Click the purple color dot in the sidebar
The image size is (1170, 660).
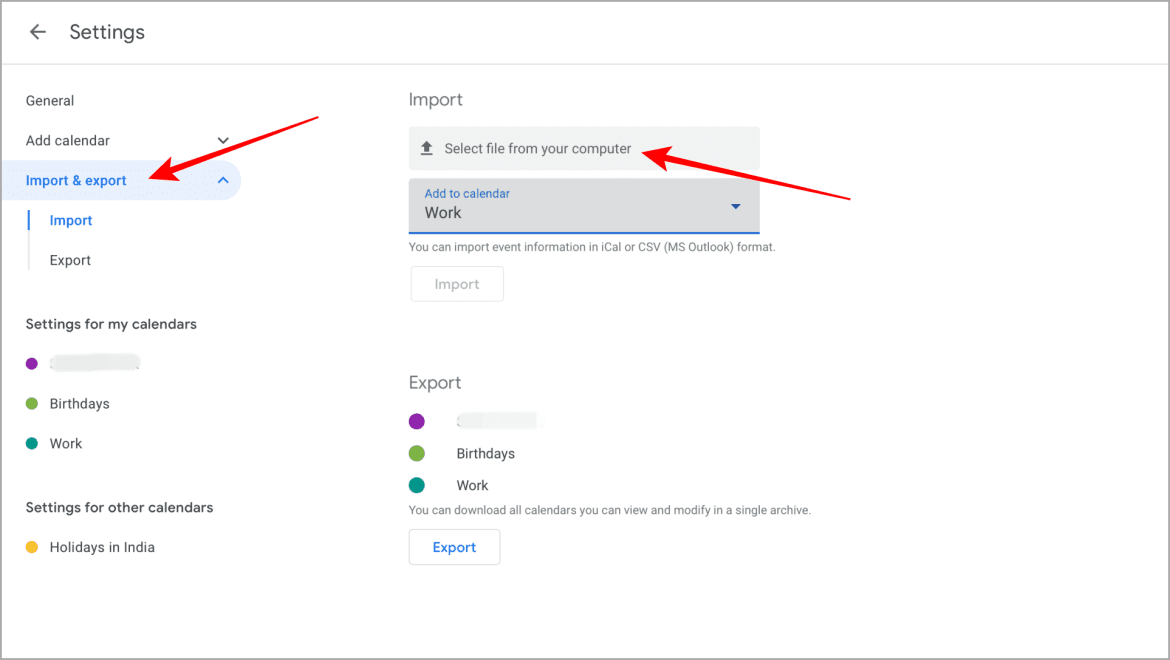point(32,364)
